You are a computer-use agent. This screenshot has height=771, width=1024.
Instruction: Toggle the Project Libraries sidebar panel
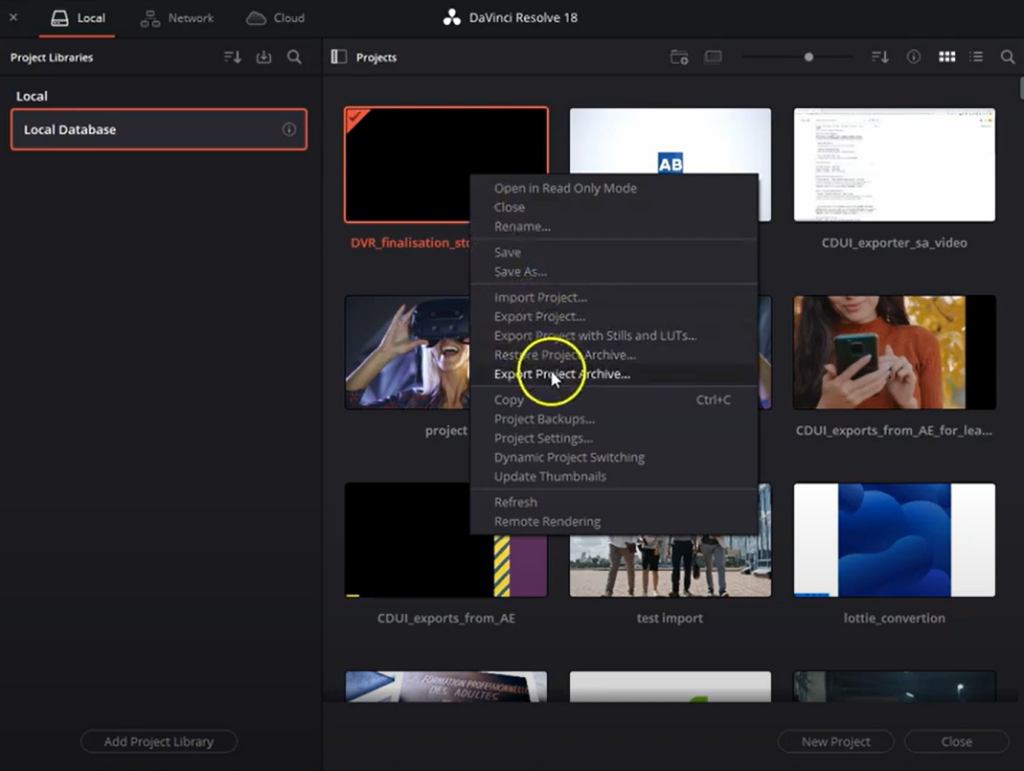[x=339, y=58]
